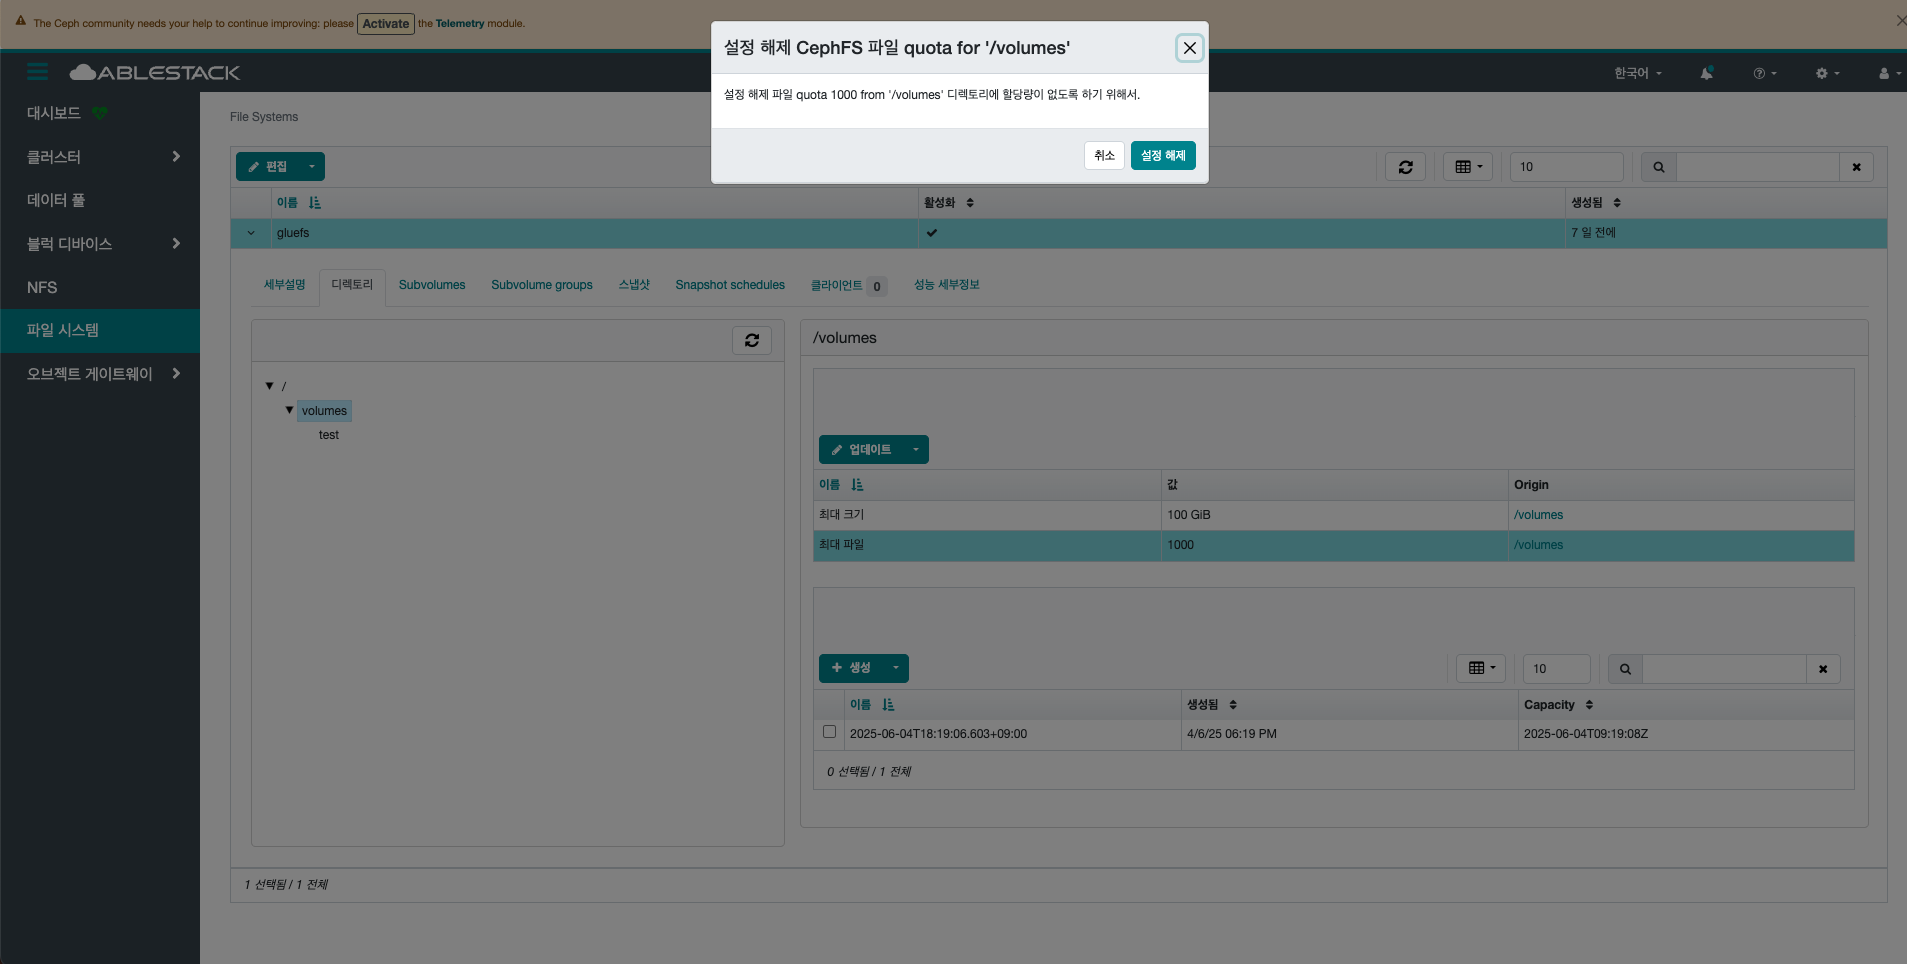The width and height of the screenshot is (1907, 964).
Task: Click the hamburger menu icon beside ABLESTACK
Action: pos(38,72)
